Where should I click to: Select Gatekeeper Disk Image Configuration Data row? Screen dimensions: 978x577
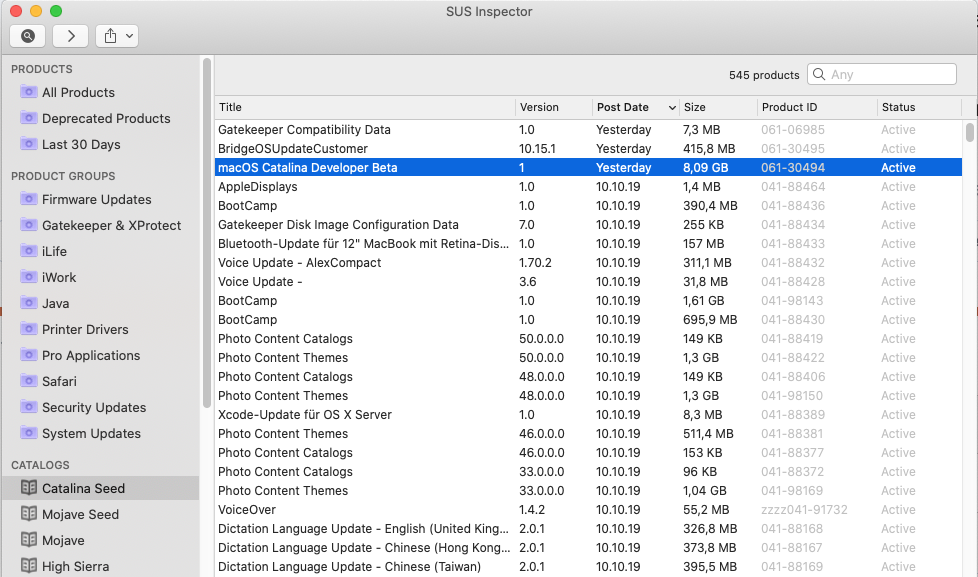tap(588, 225)
